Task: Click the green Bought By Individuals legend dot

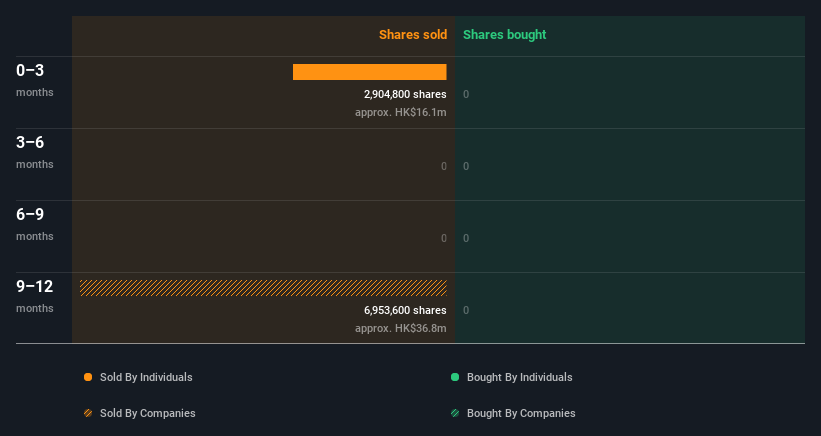Action: coord(455,377)
